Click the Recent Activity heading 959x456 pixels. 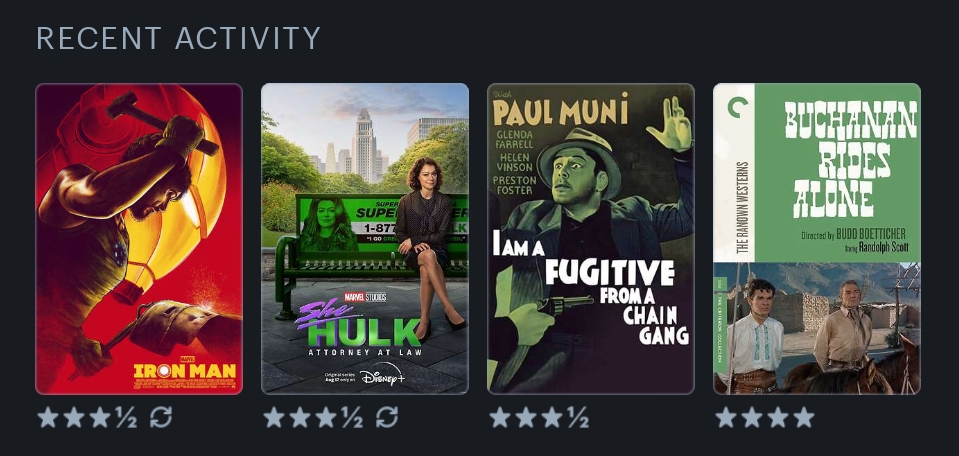[179, 39]
